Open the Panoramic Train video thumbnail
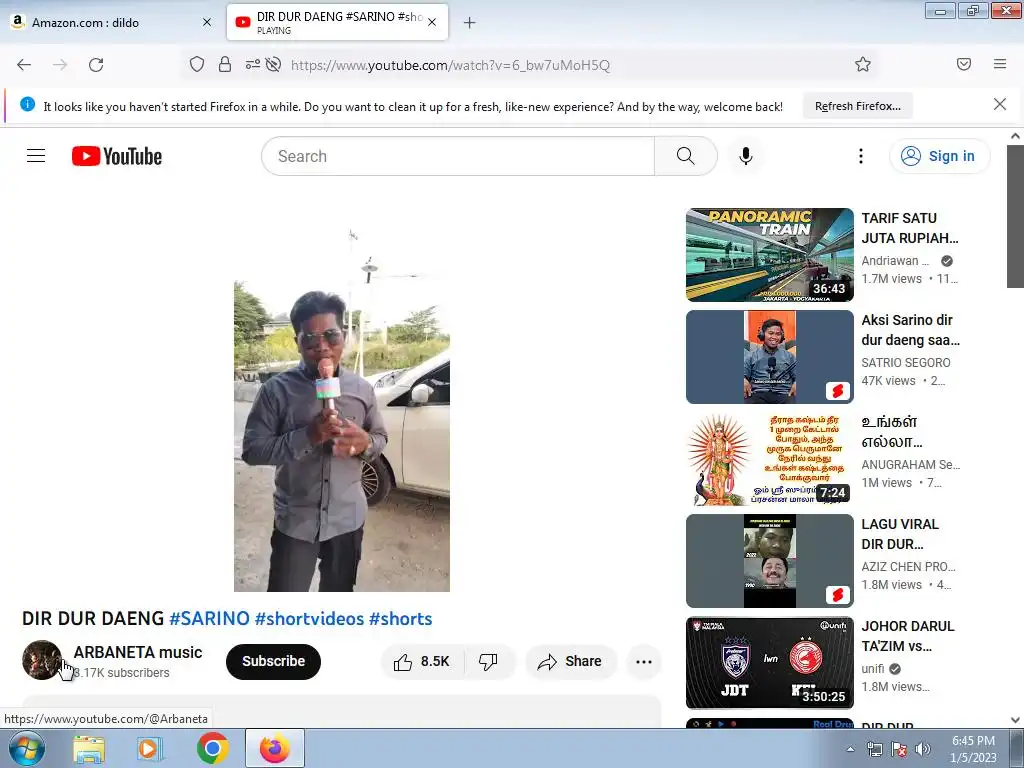Screen dimensions: 1024x768 click(769, 255)
